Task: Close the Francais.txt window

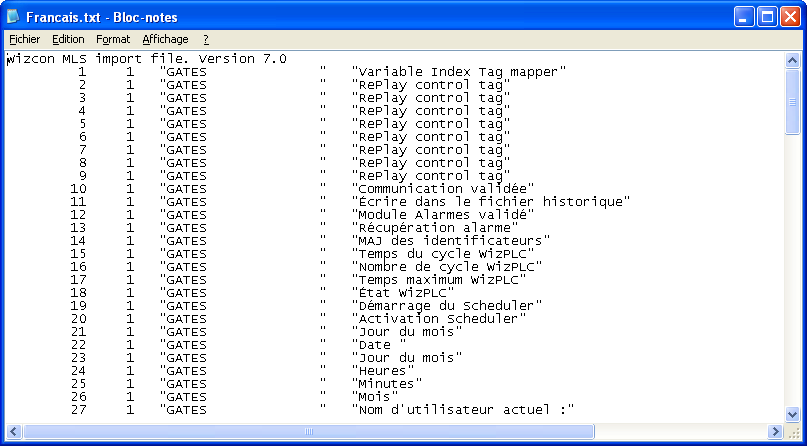Action: [790, 17]
